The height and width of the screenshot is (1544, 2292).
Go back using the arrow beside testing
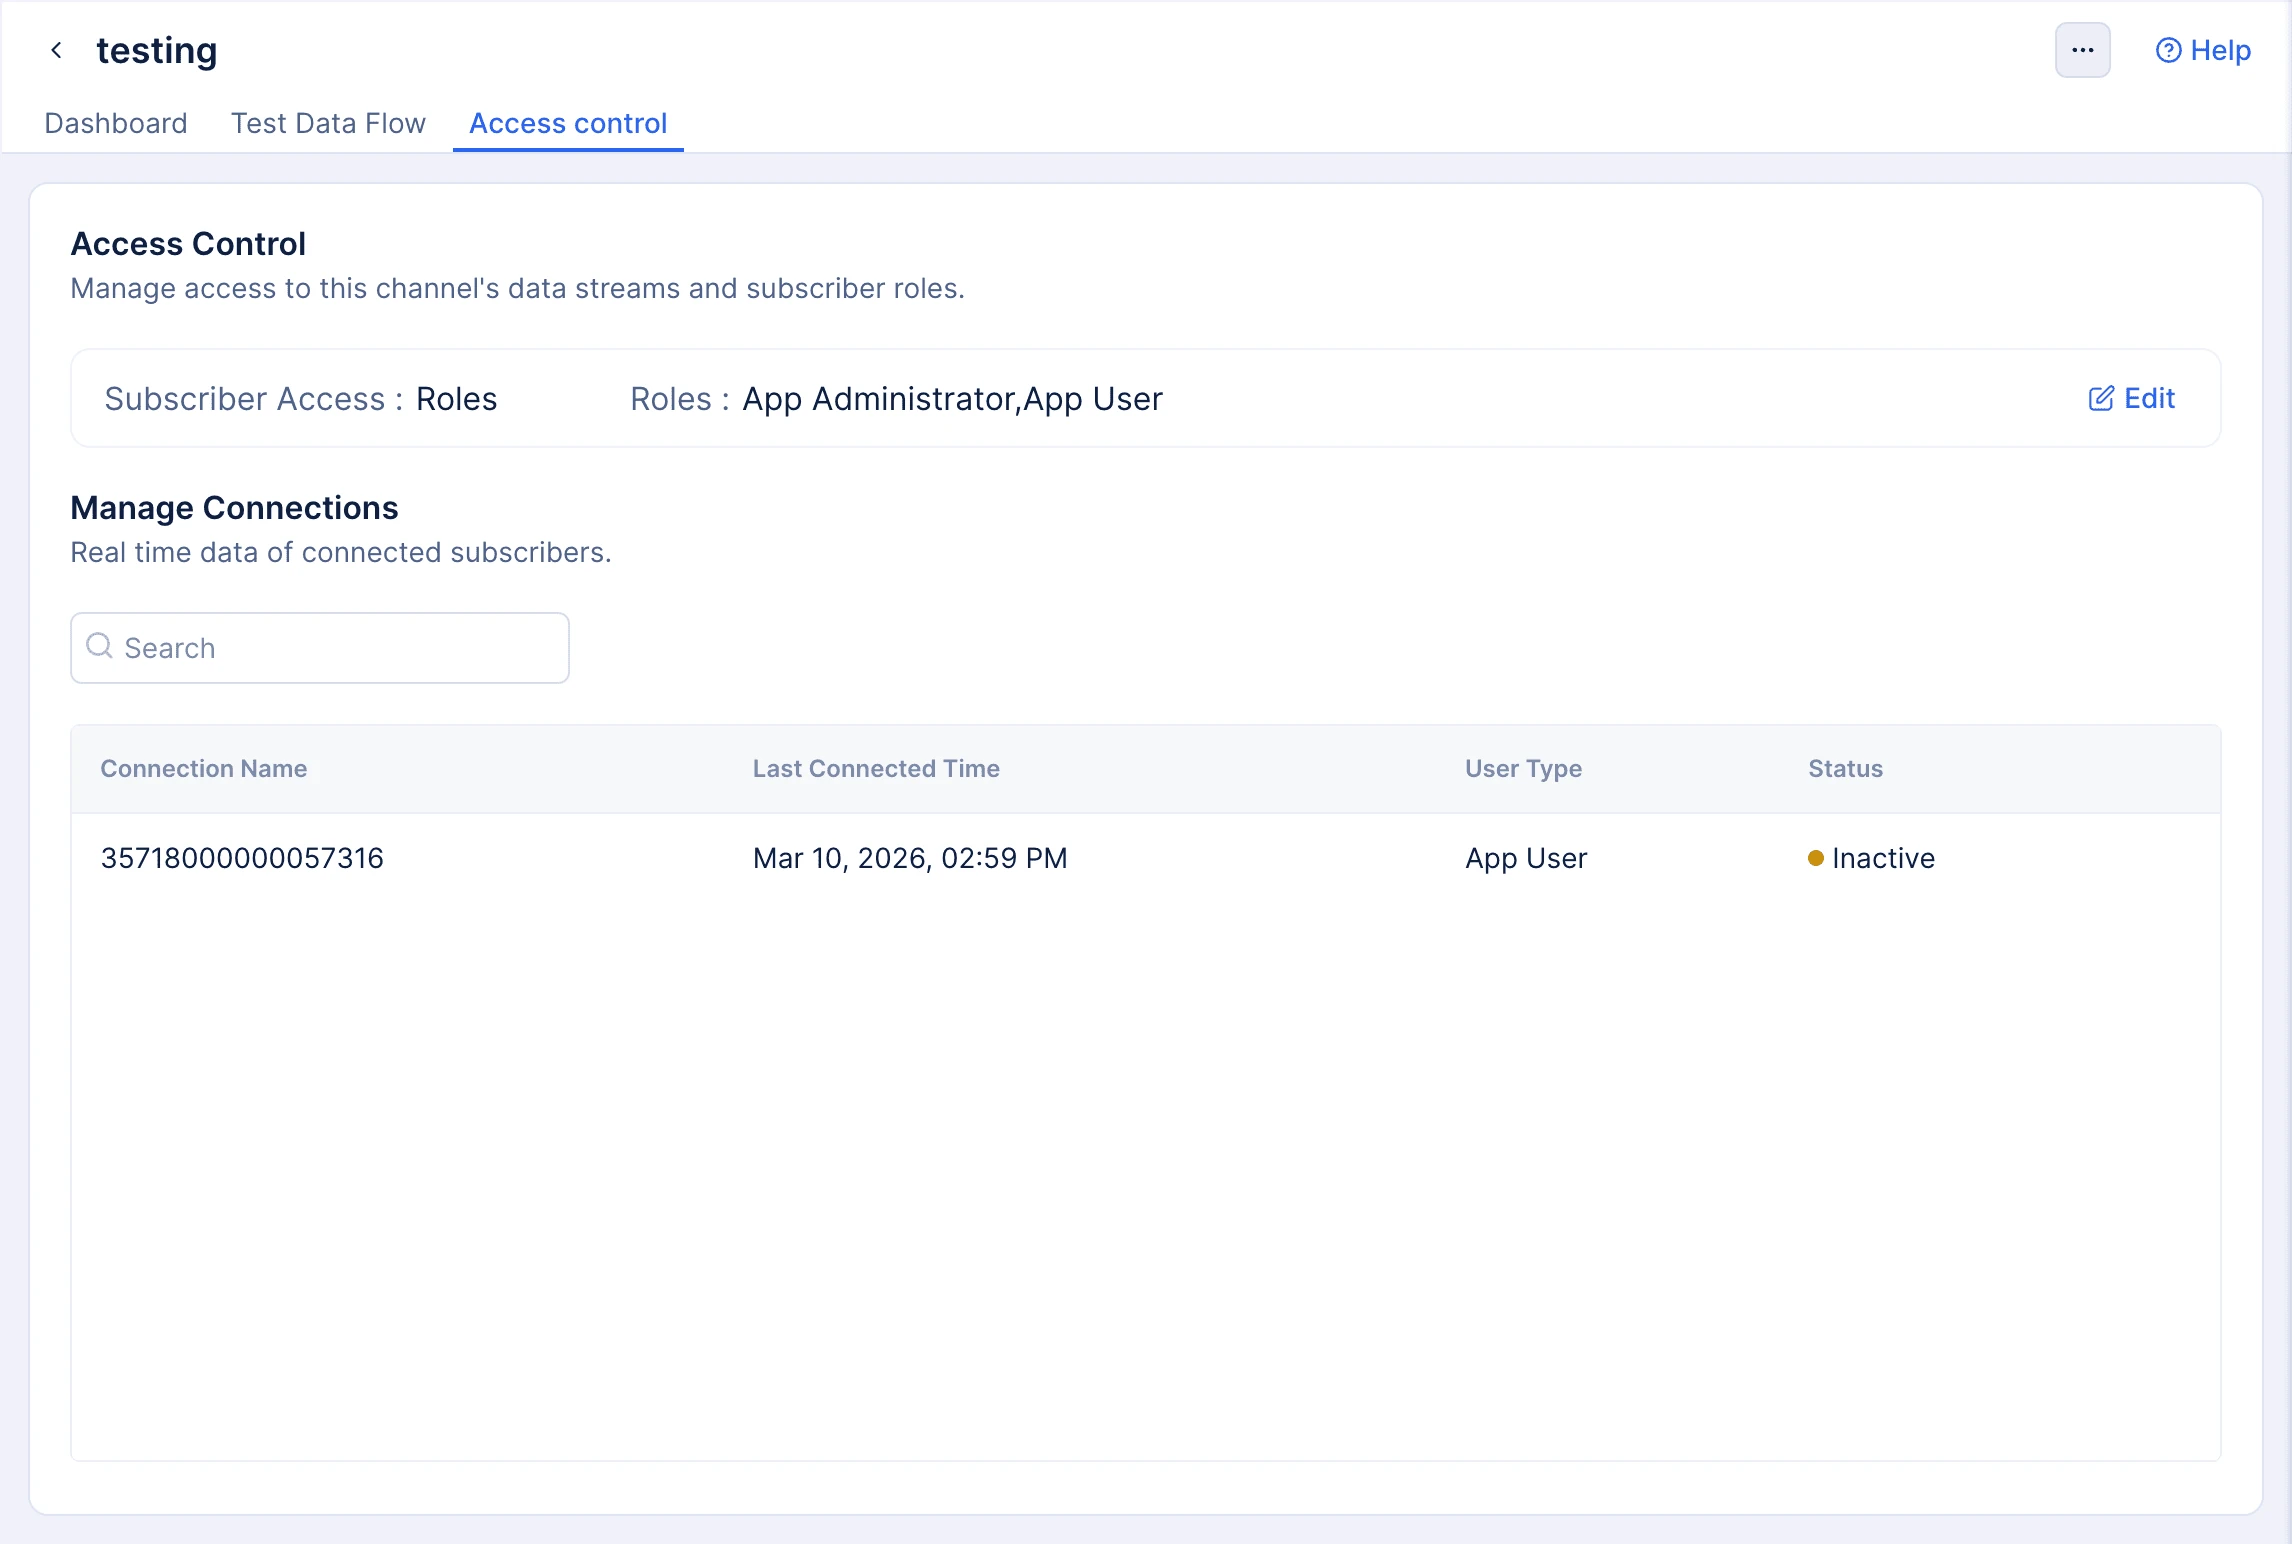[57, 50]
